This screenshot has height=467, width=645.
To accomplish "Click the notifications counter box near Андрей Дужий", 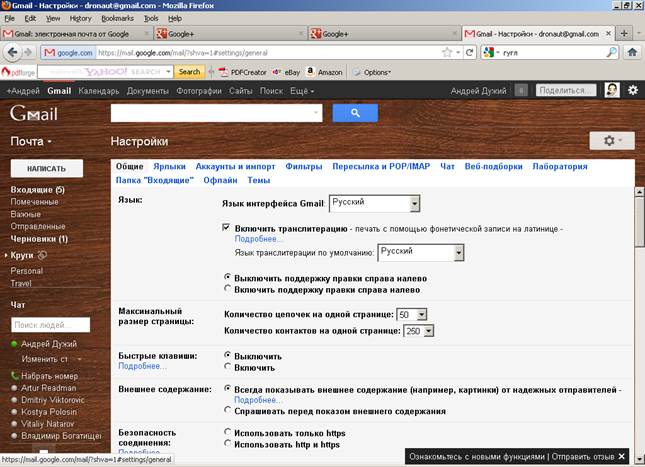I will click(x=521, y=91).
